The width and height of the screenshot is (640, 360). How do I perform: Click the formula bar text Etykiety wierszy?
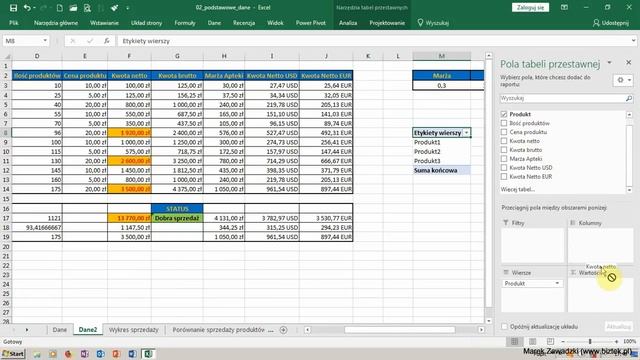146,41
